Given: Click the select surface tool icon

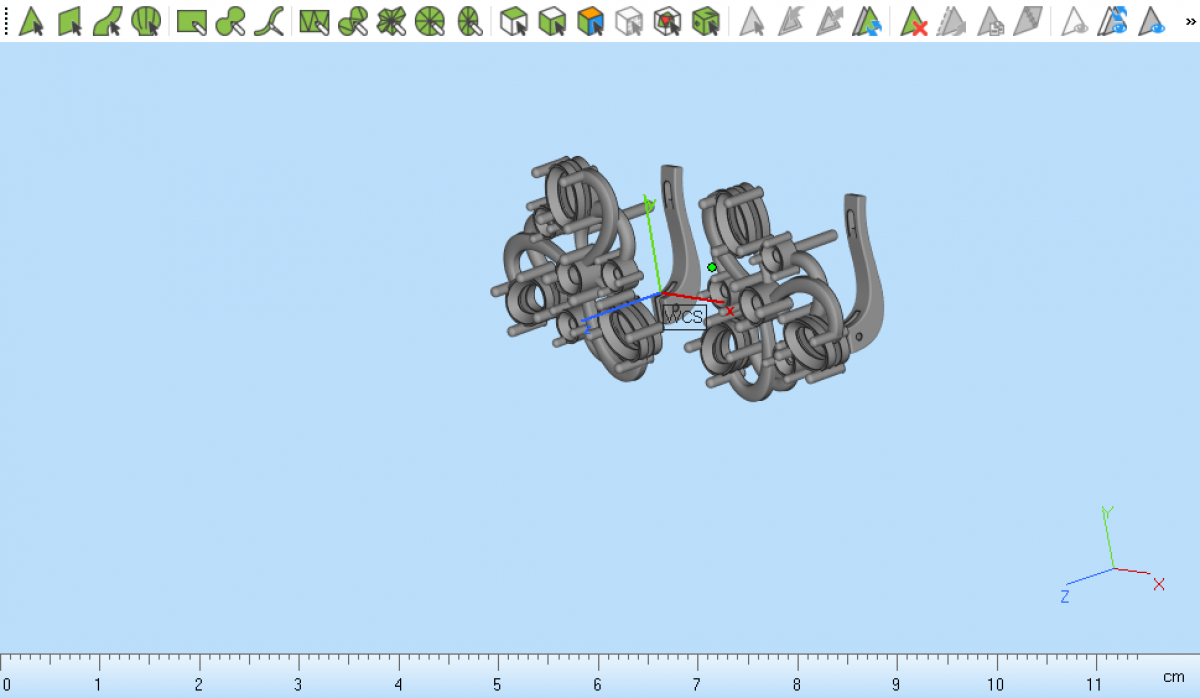Looking at the screenshot, I should pyautogui.click(x=70, y=21).
